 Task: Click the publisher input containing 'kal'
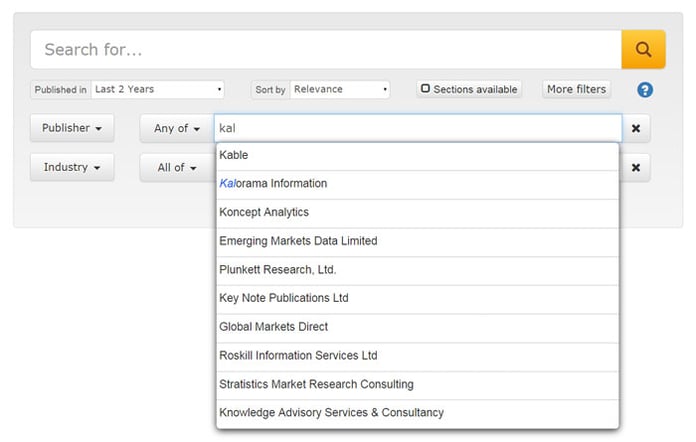tap(418, 128)
